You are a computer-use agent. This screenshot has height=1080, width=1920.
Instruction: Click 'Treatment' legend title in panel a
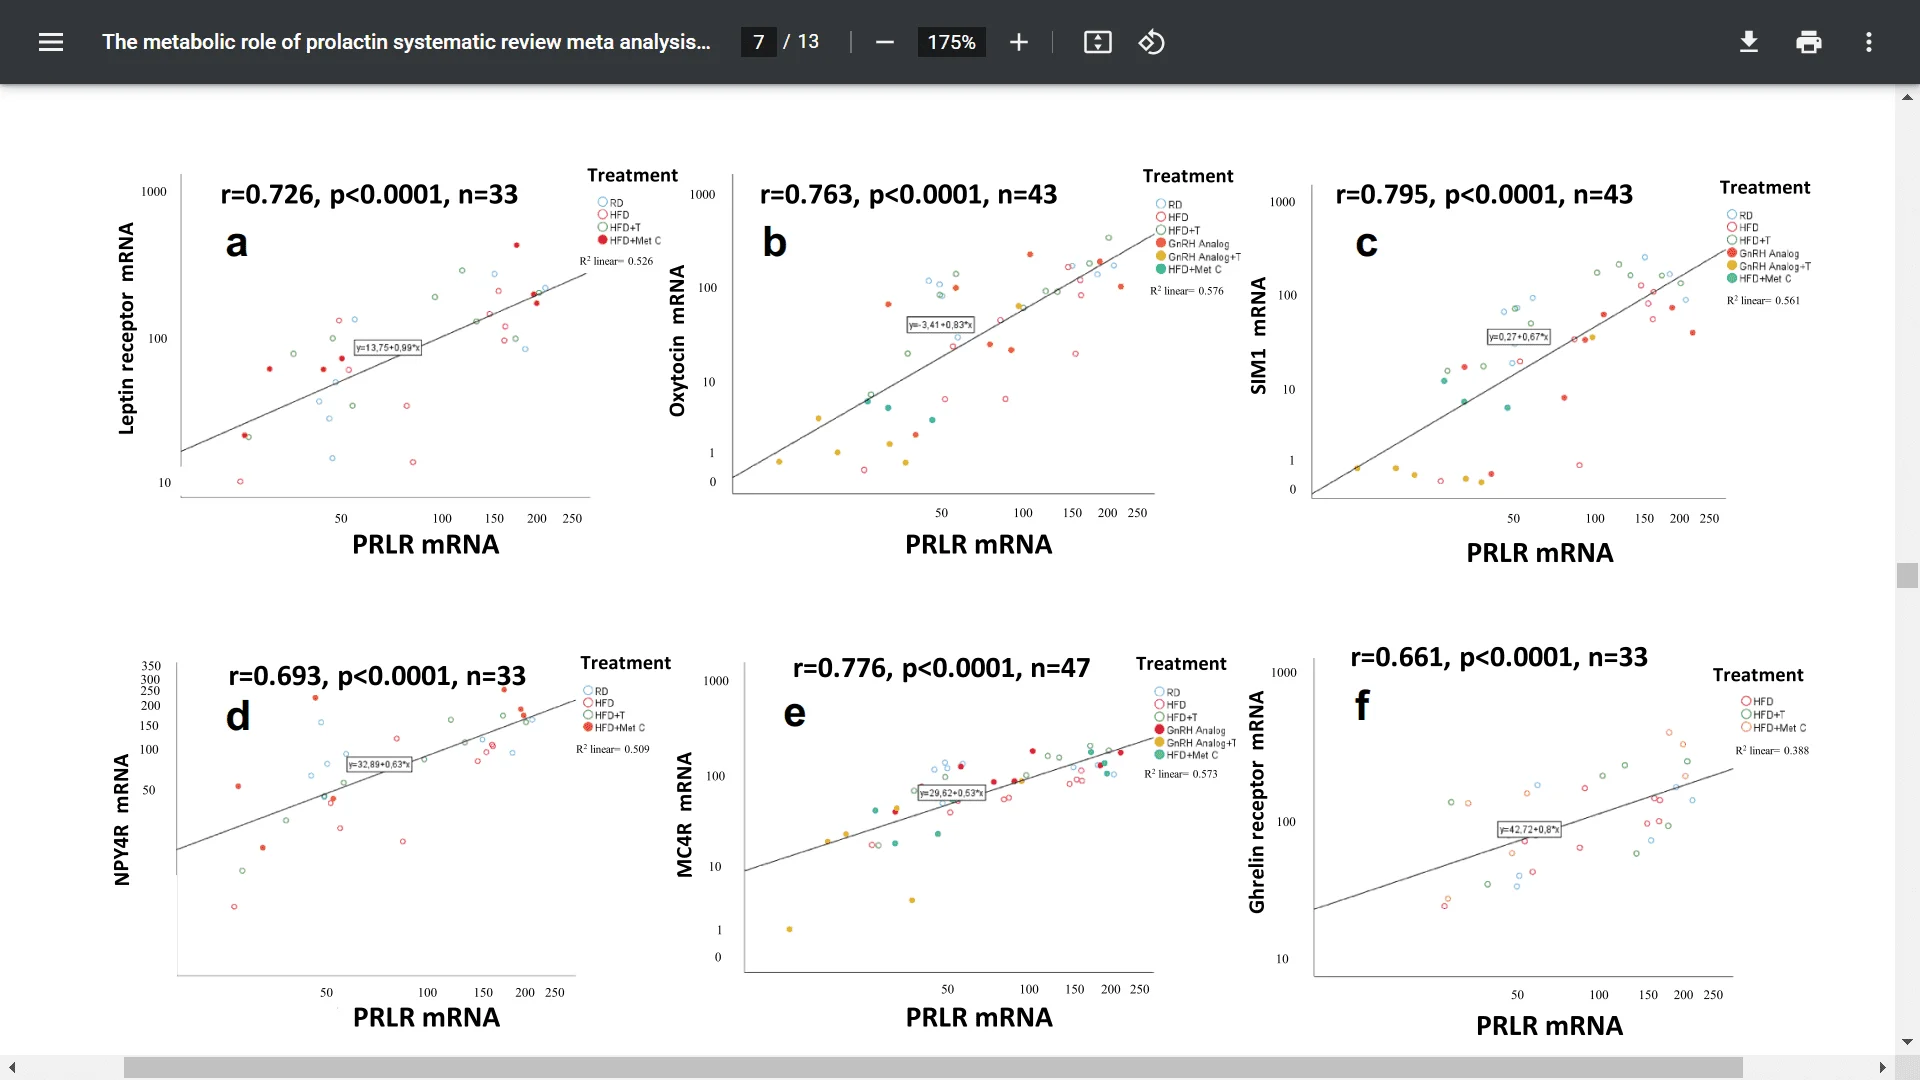tap(632, 175)
